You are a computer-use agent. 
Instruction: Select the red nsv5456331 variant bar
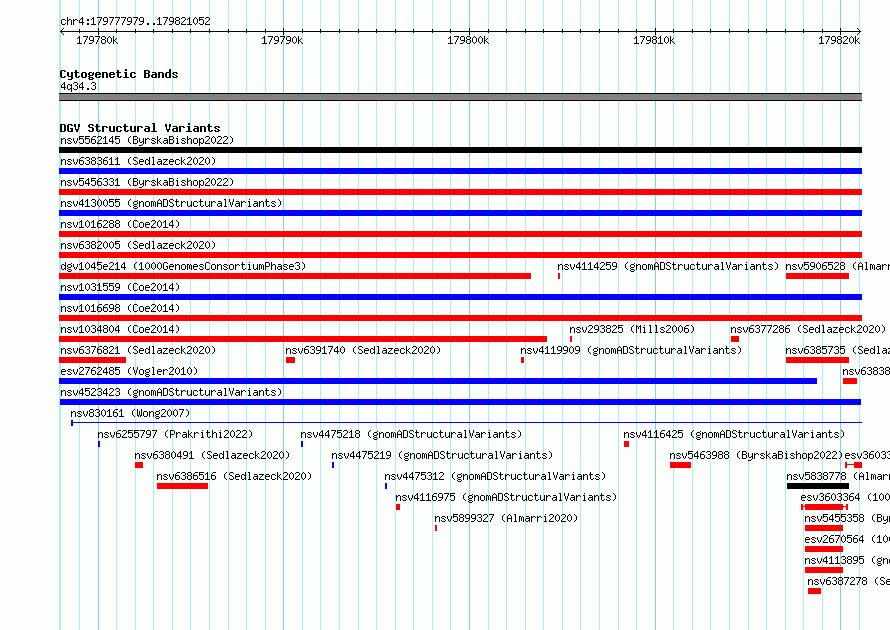pyautogui.click(x=460, y=192)
